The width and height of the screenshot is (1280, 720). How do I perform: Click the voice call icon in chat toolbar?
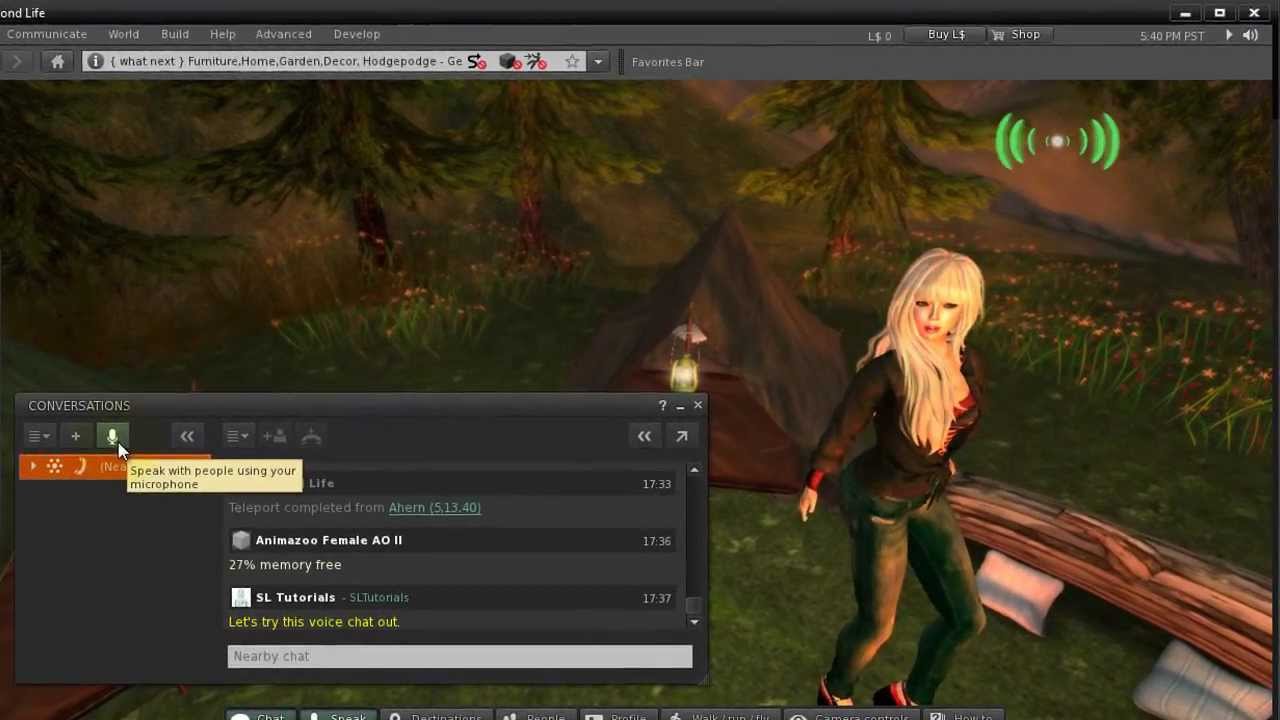point(311,436)
